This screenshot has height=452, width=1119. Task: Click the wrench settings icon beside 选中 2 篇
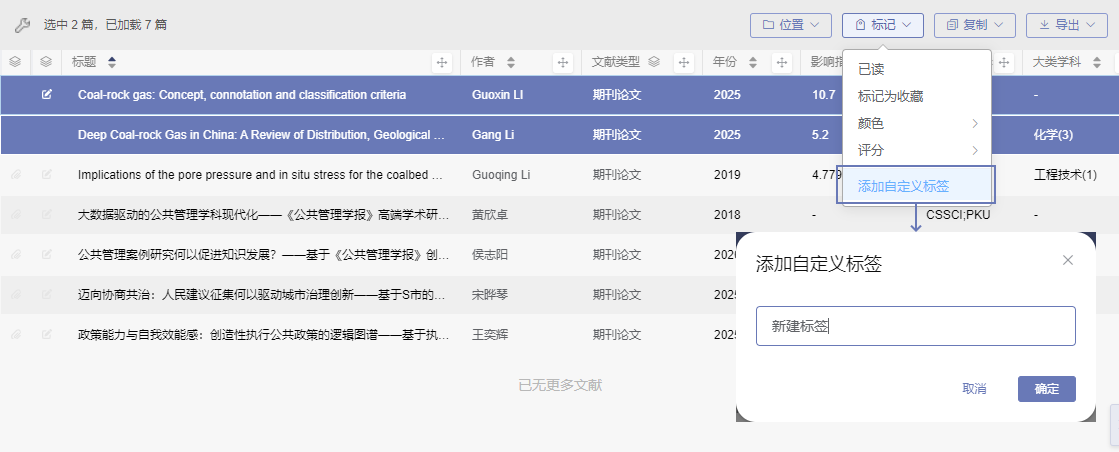click(22, 26)
